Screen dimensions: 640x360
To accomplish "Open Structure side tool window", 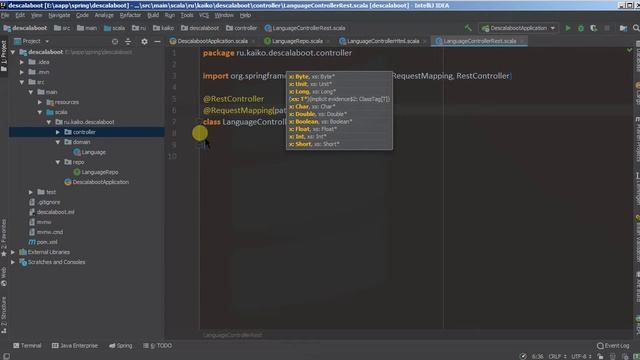I will pos(4,315).
